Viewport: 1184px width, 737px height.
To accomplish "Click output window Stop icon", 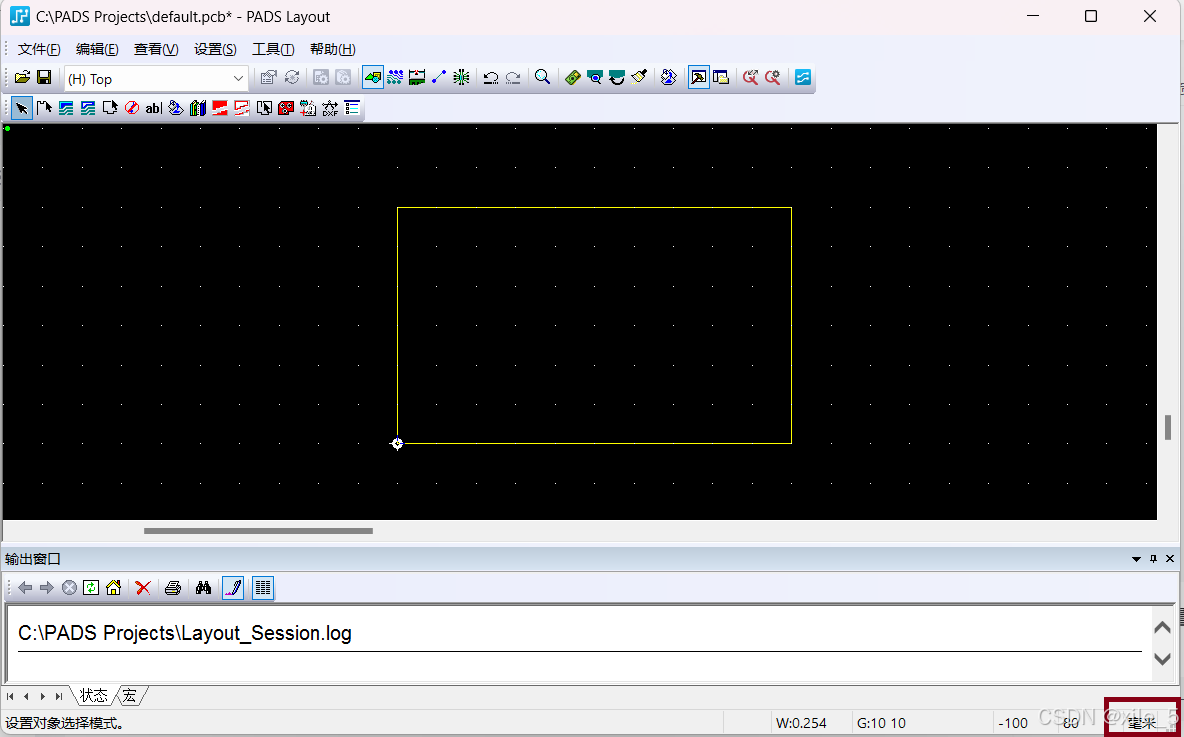I will click(x=69, y=587).
